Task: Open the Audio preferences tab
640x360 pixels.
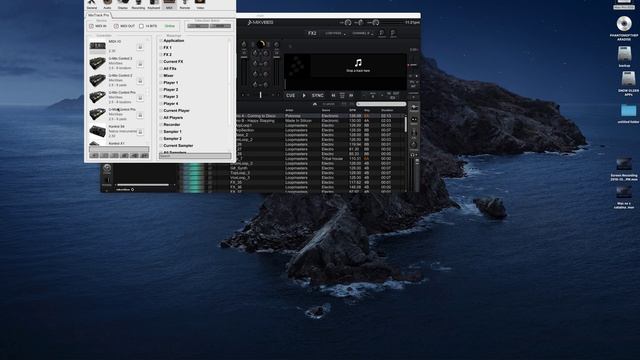Action: point(107,4)
